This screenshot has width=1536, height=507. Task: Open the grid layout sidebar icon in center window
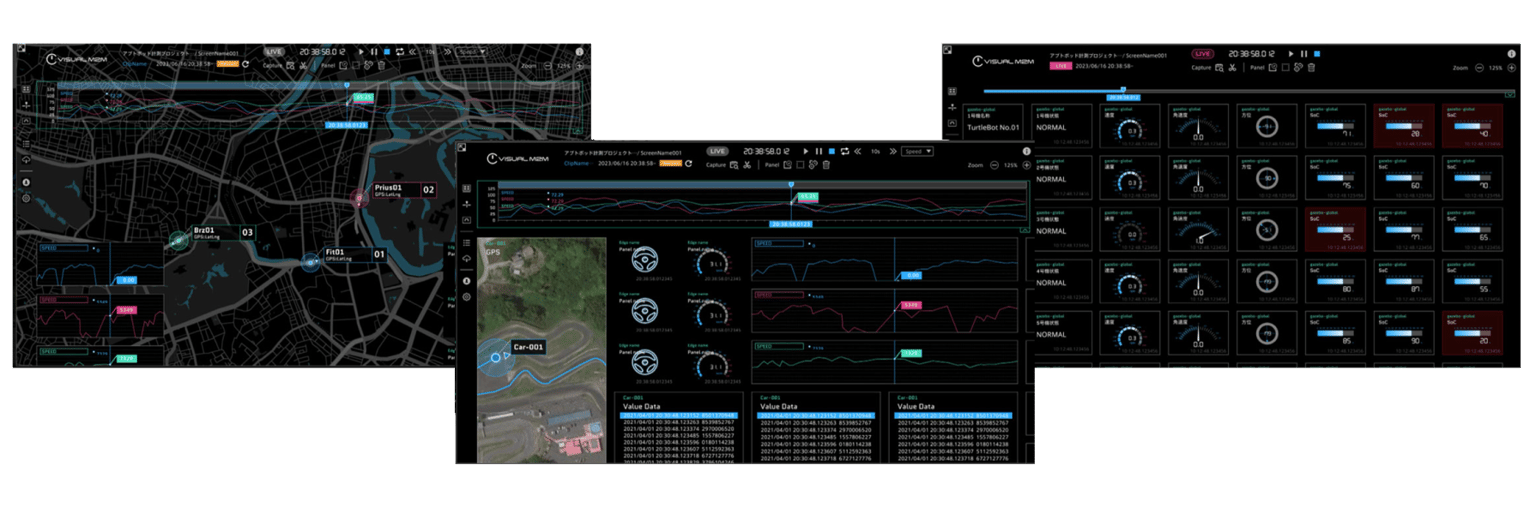tap(467, 188)
